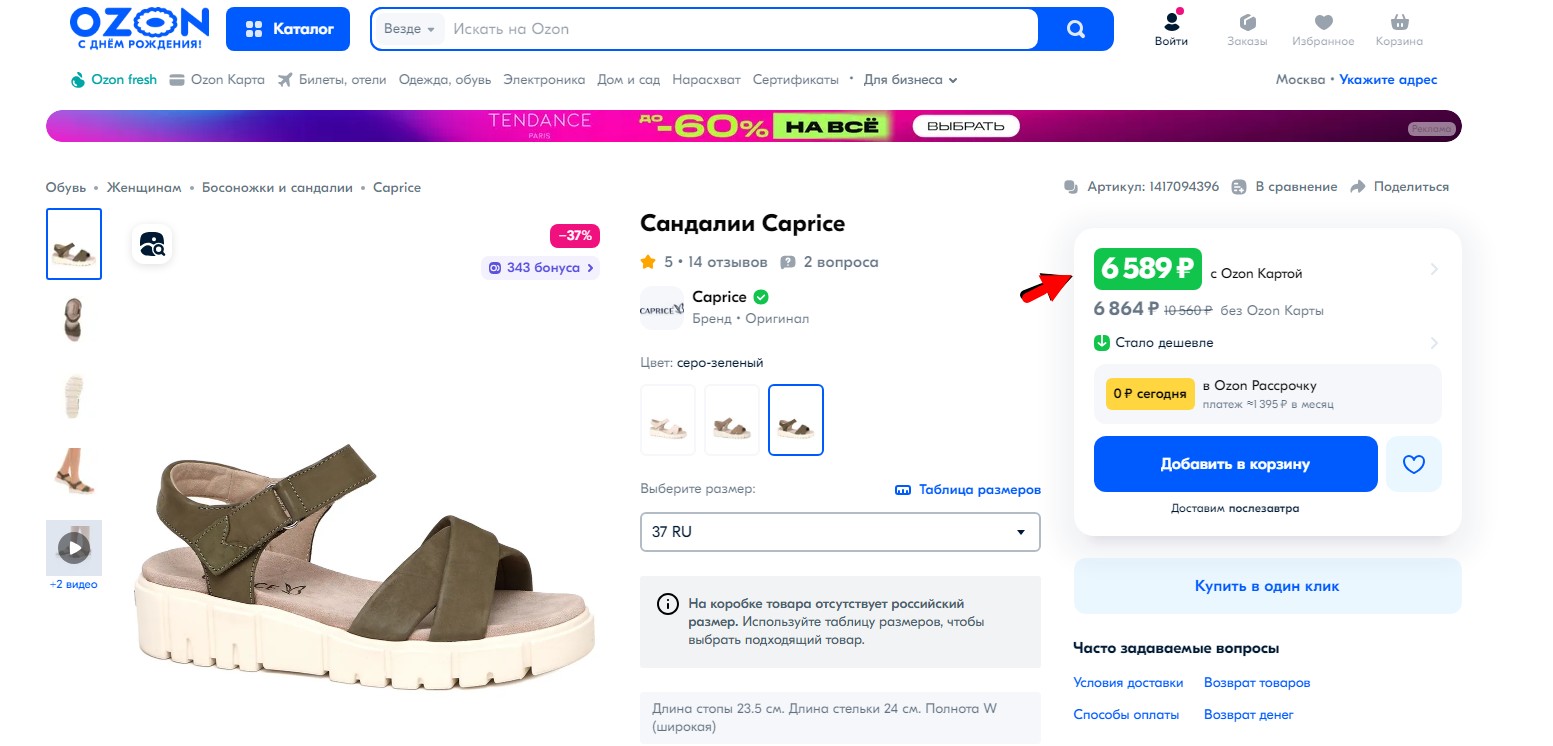Click Добавить в корзину button
The image size is (1553, 746).
pyautogui.click(x=1235, y=464)
